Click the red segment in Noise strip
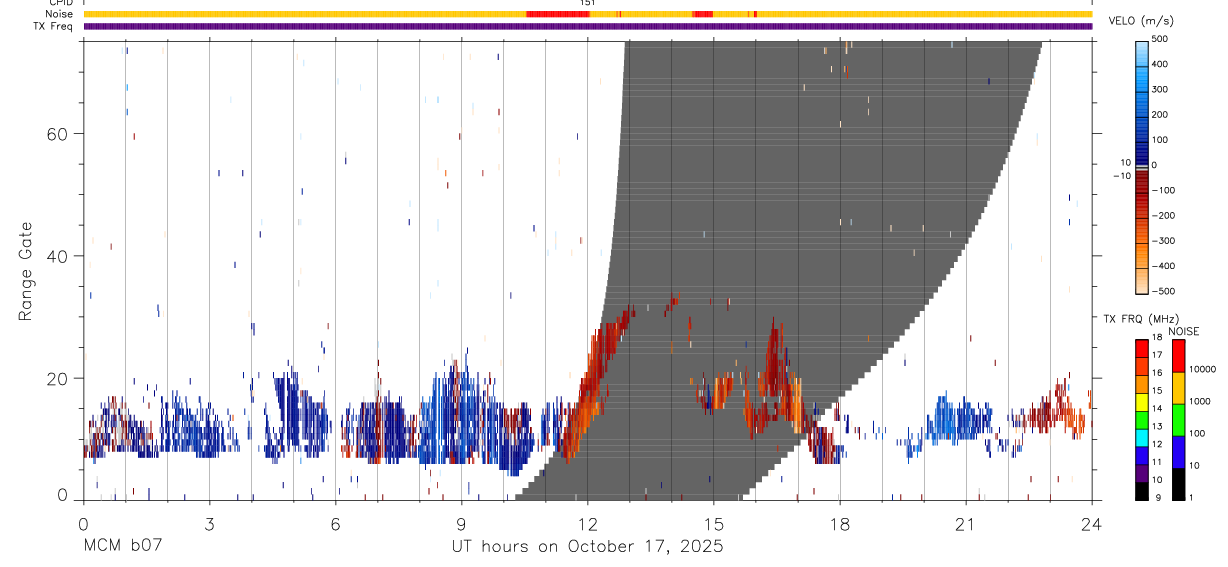The width and height of the screenshot is (1228, 567). [x=557, y=14]
